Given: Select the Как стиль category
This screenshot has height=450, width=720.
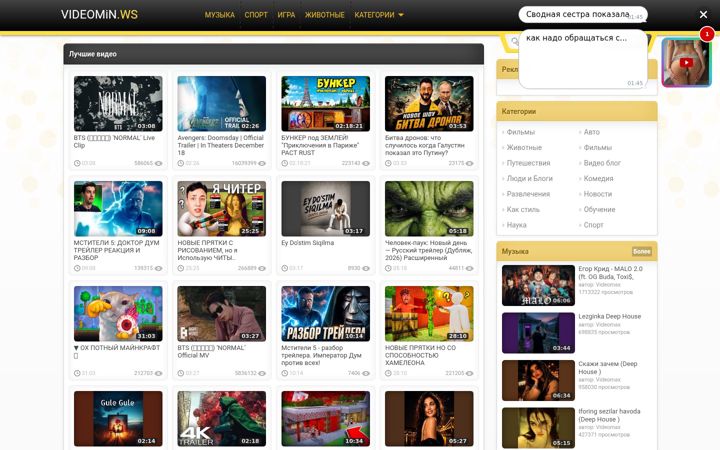Looking at the screenshot, I should tap(523, 209).
